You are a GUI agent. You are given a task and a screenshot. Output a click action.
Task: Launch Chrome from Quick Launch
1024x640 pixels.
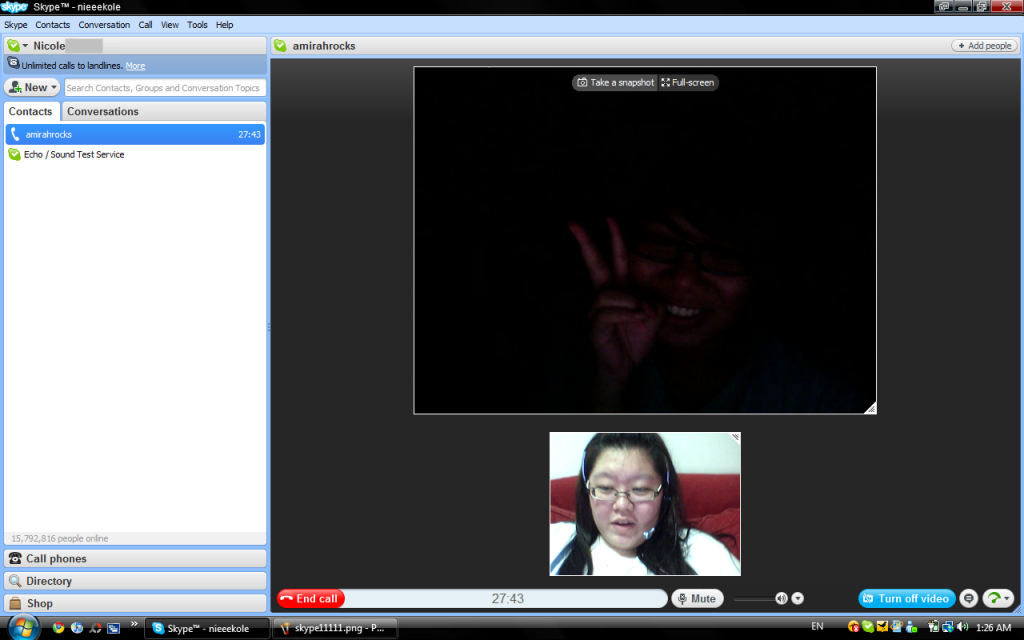click(58, 628)
